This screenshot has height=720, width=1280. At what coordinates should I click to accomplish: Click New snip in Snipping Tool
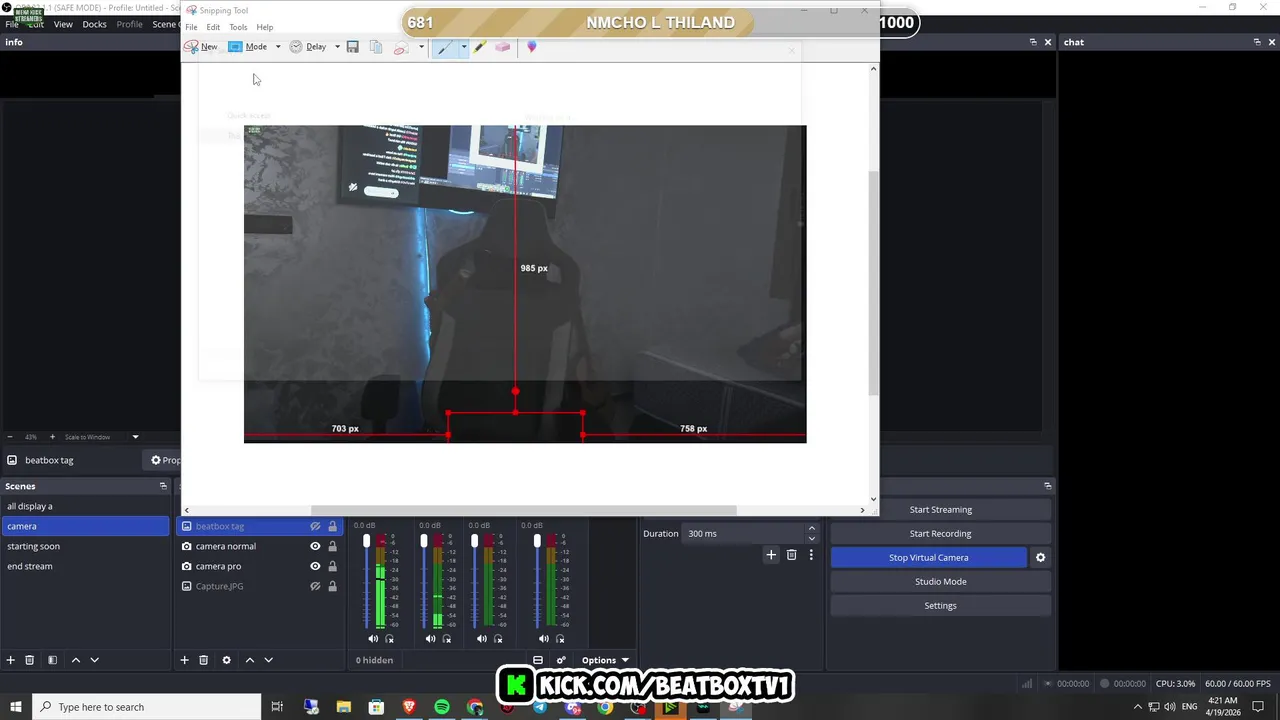click(201, 47)
